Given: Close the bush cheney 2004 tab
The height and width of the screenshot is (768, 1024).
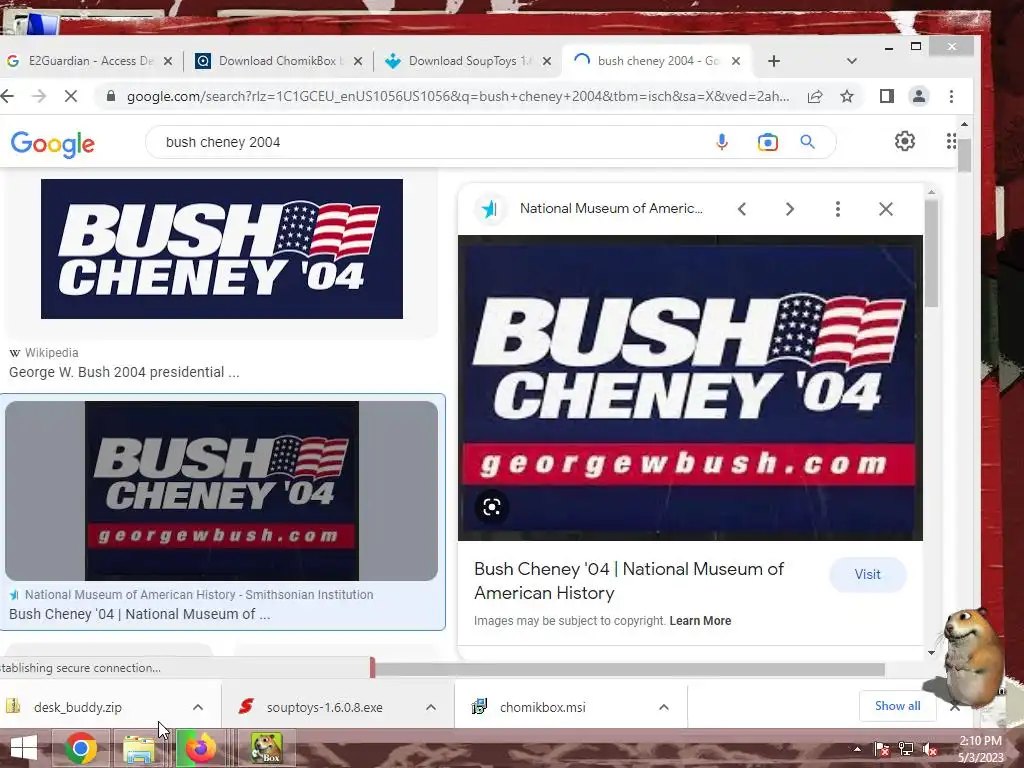Looking at the screenshot, I should (736, 61).
